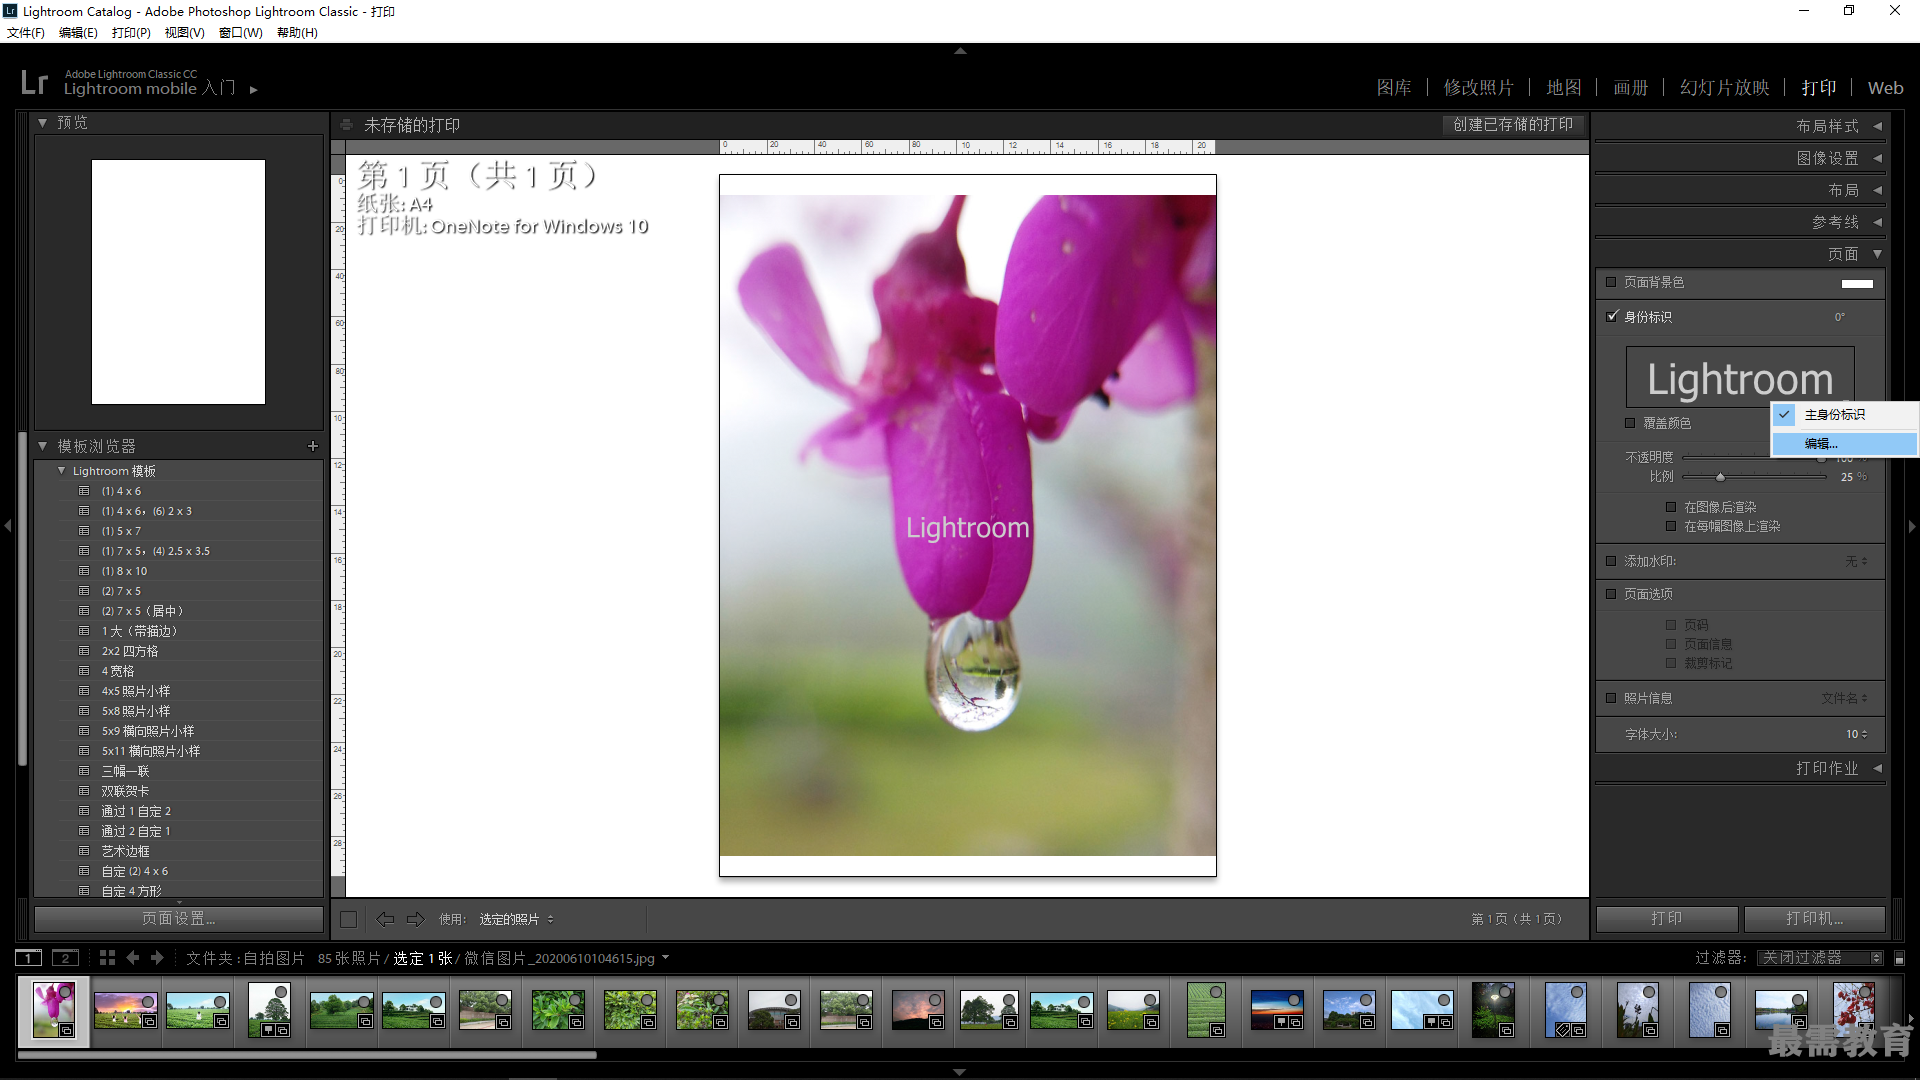The width and height of the screenshot is (1920, 1080).
Task: Click 打印机... button
Action: click(1815, 919)
